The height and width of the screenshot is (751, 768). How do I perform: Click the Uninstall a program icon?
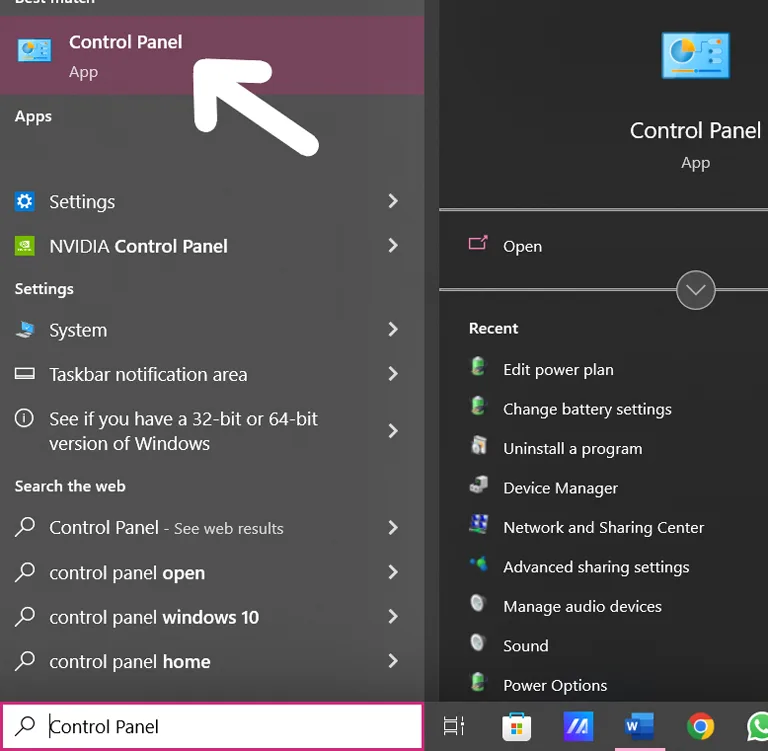(479, 445)
